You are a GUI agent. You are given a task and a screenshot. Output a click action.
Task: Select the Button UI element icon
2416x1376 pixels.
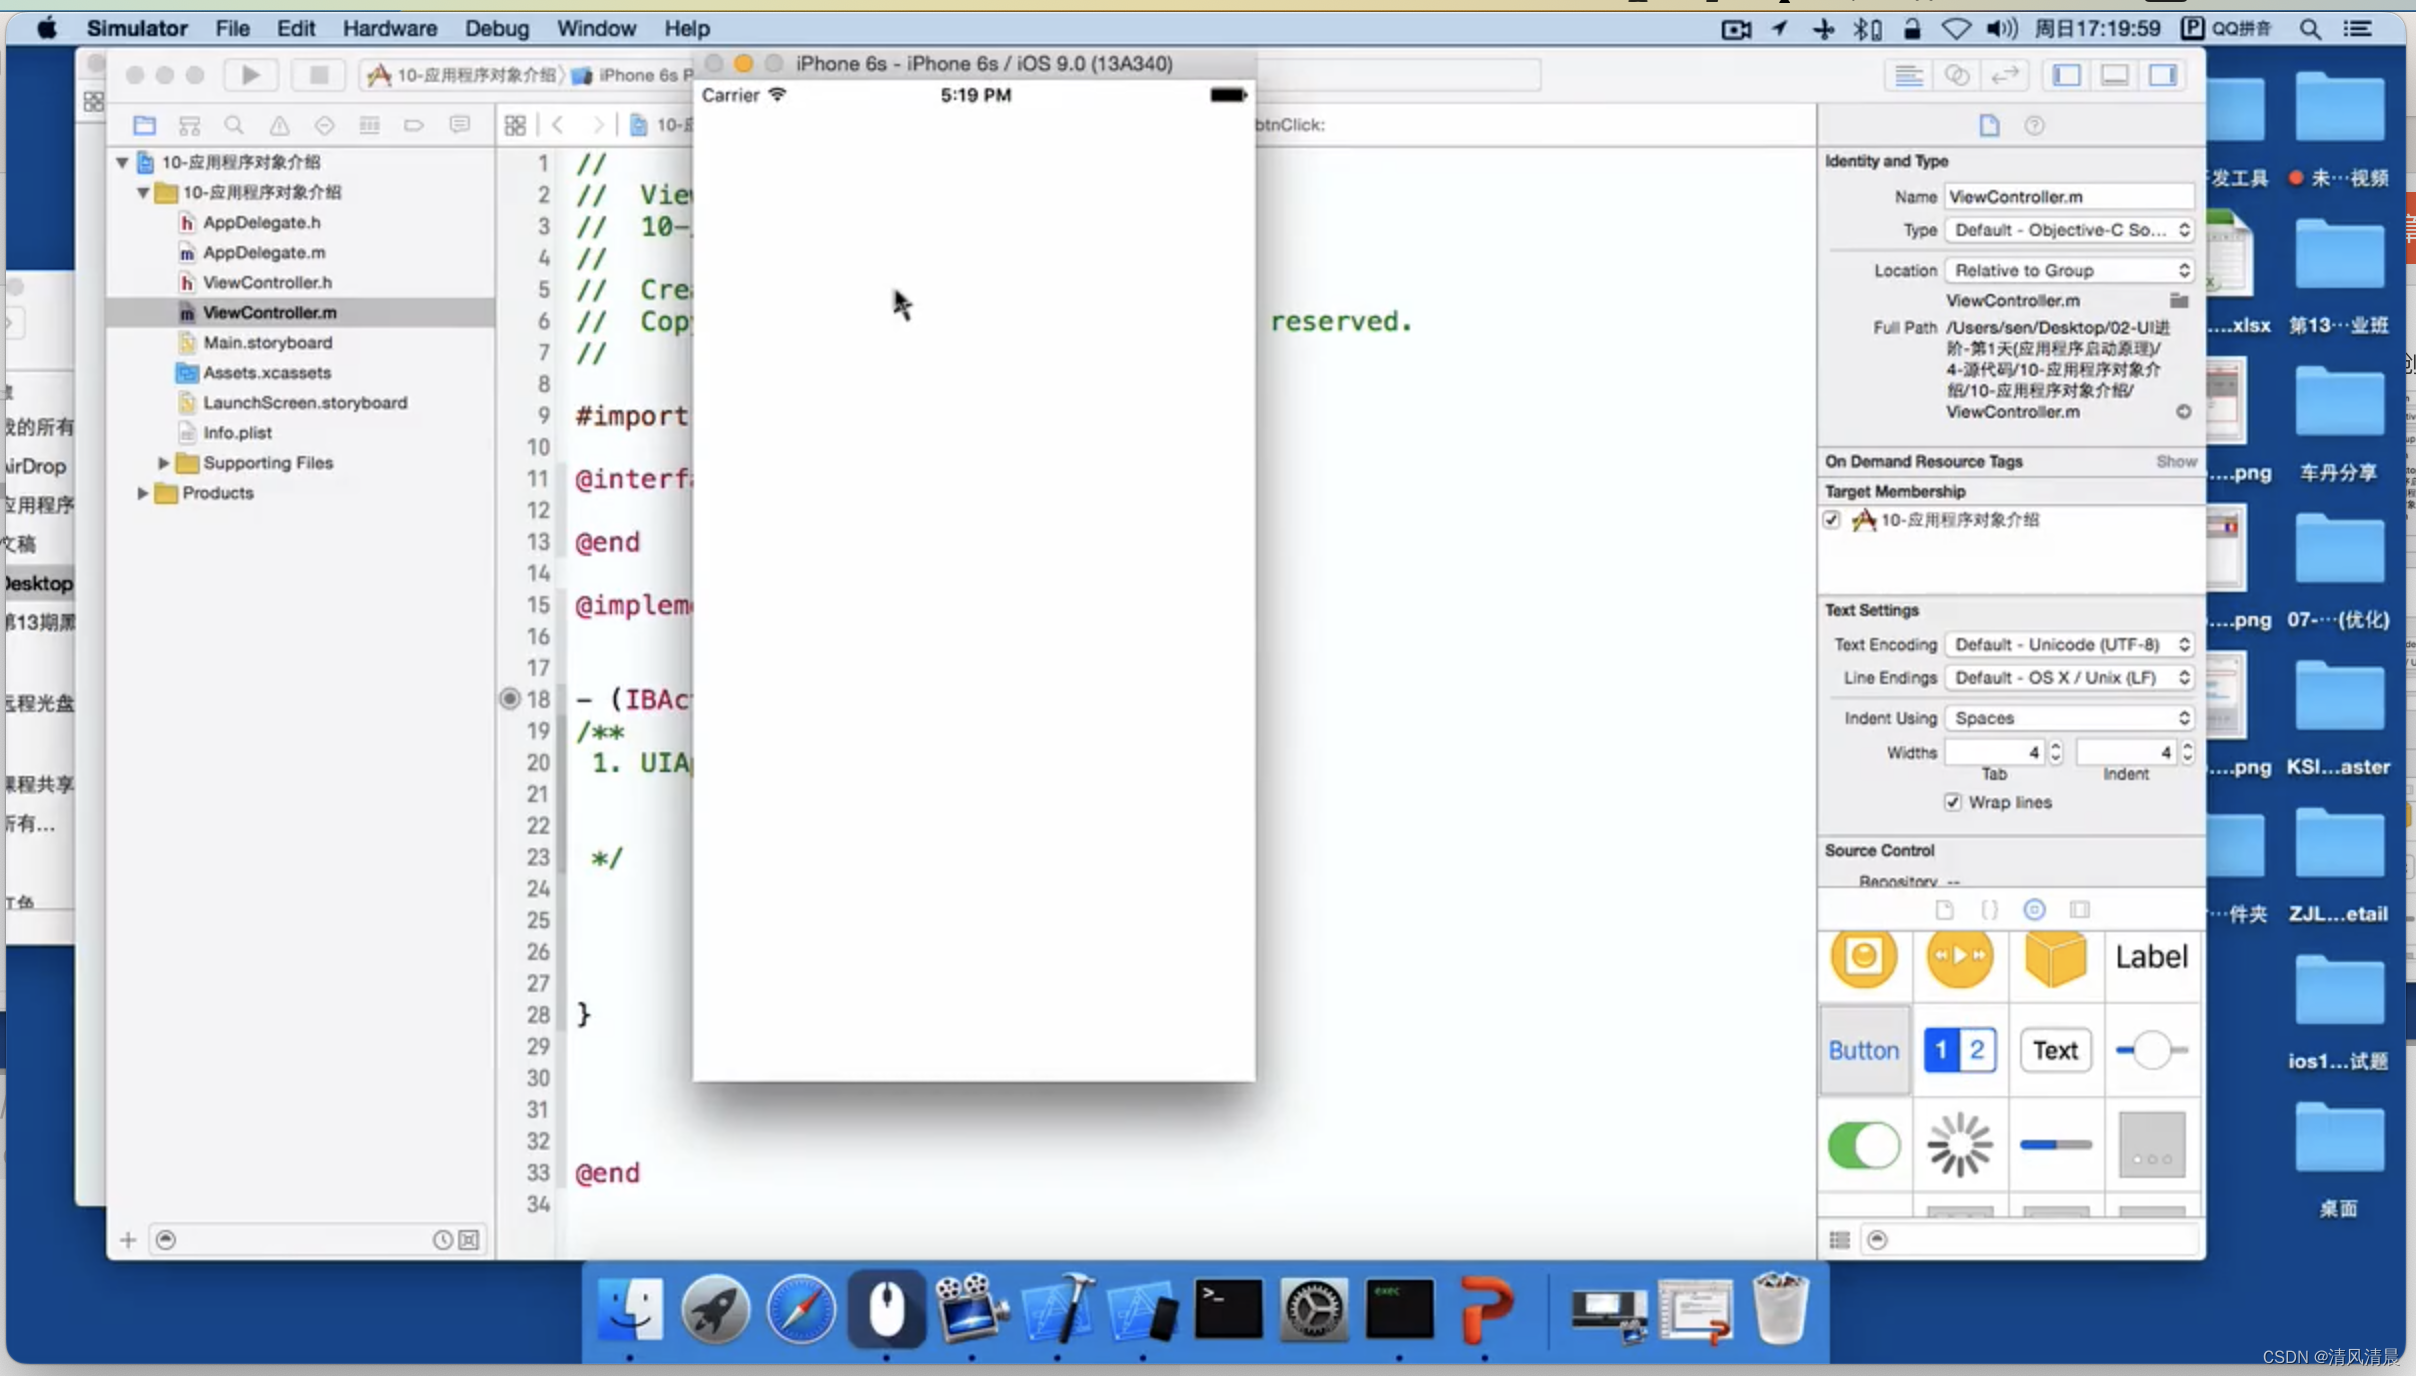(x=1863, y=1049)
